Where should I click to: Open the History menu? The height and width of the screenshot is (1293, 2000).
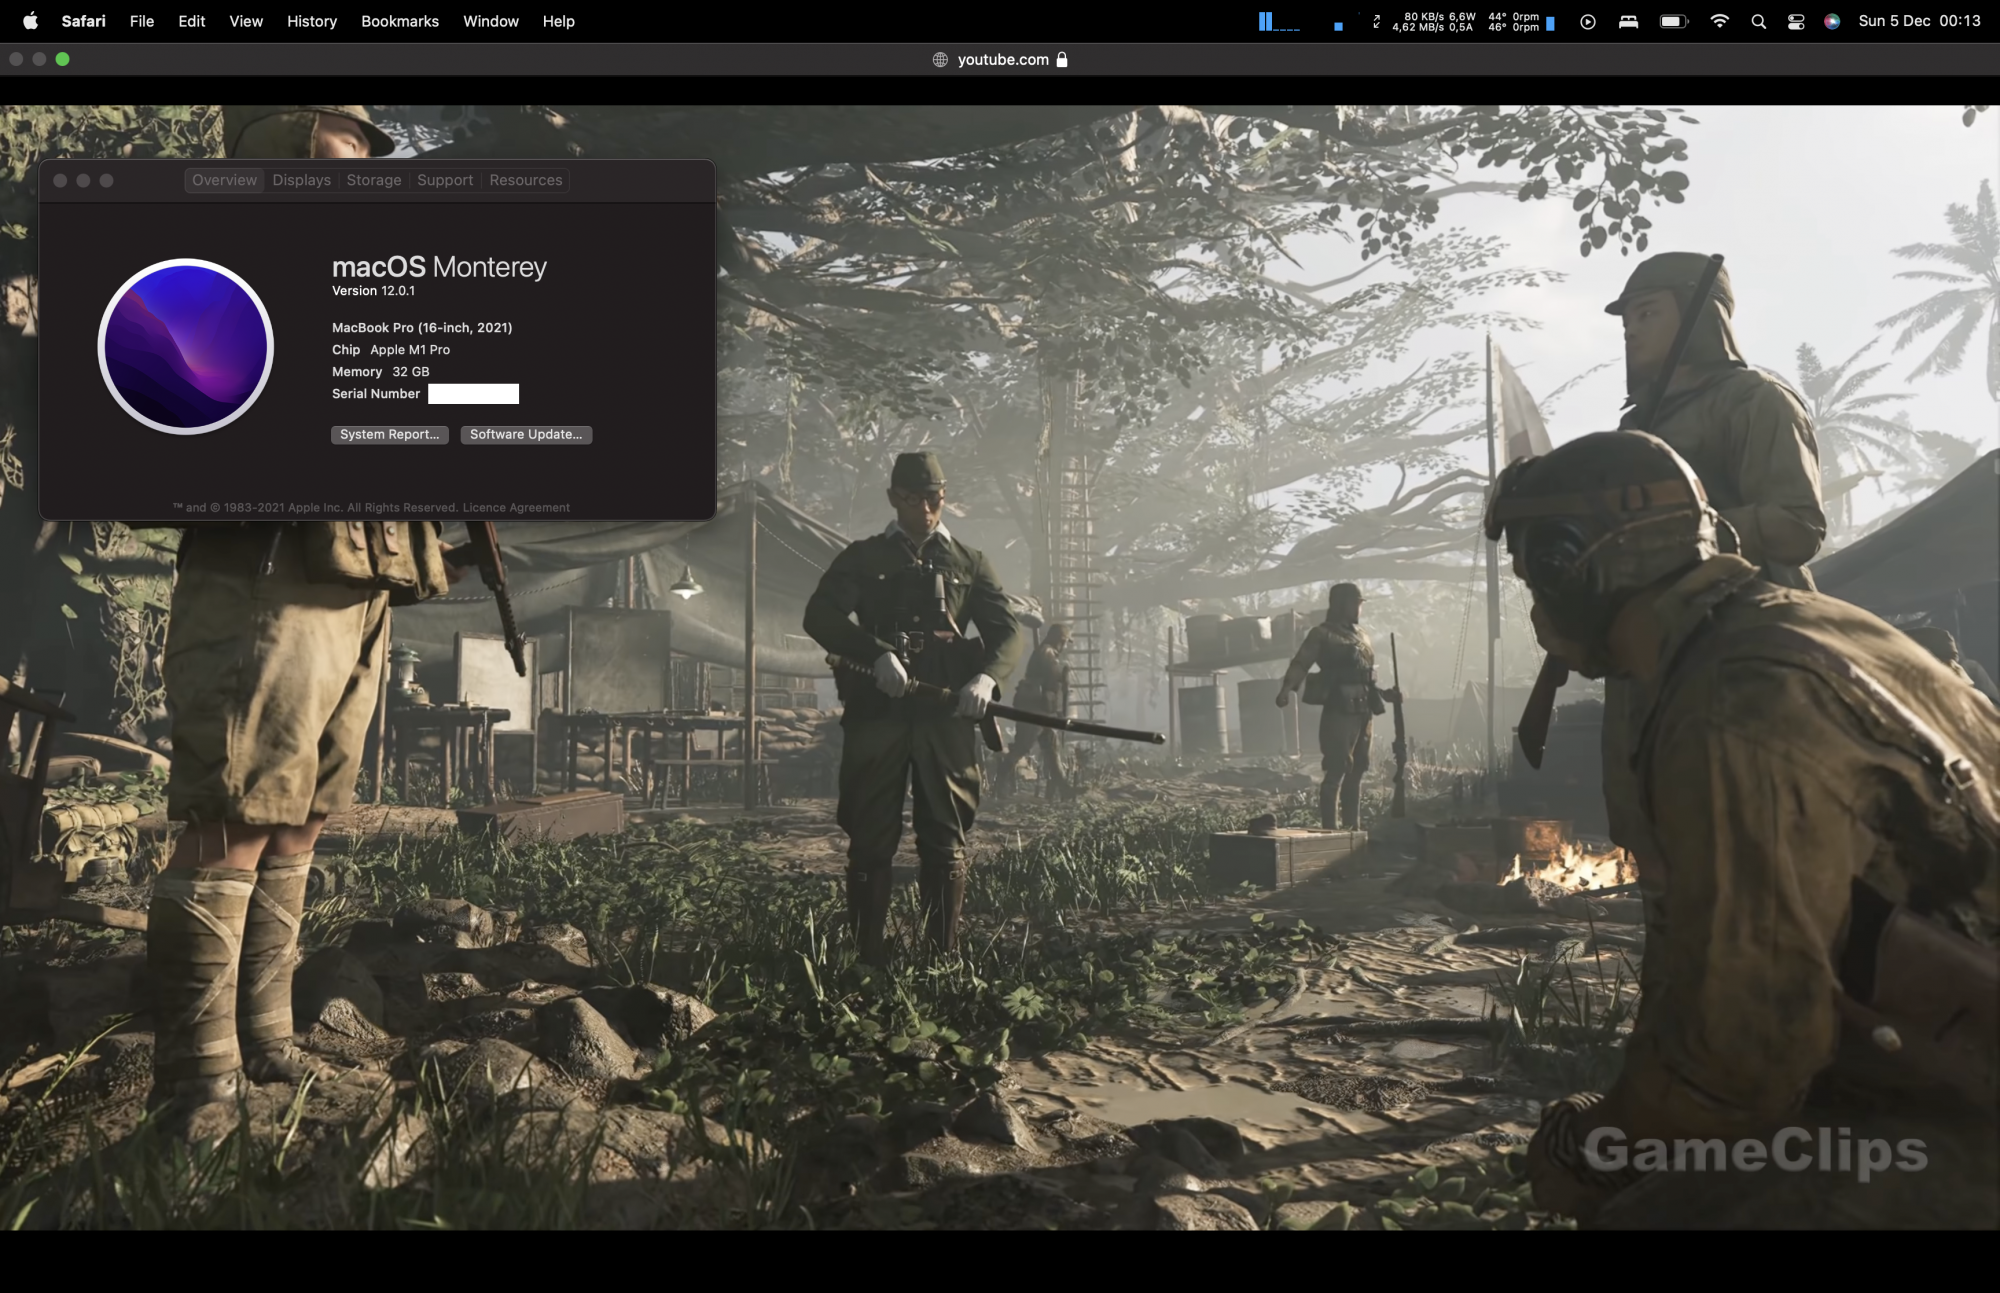coord(311,21)
